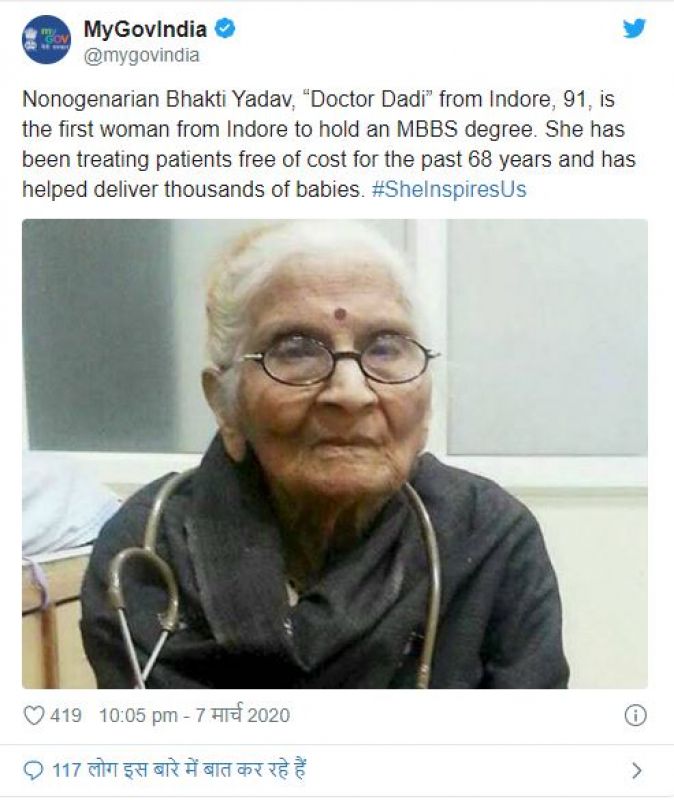Open the tweet info icon
This screenshot has width=674, height=800.
(635, 715)
